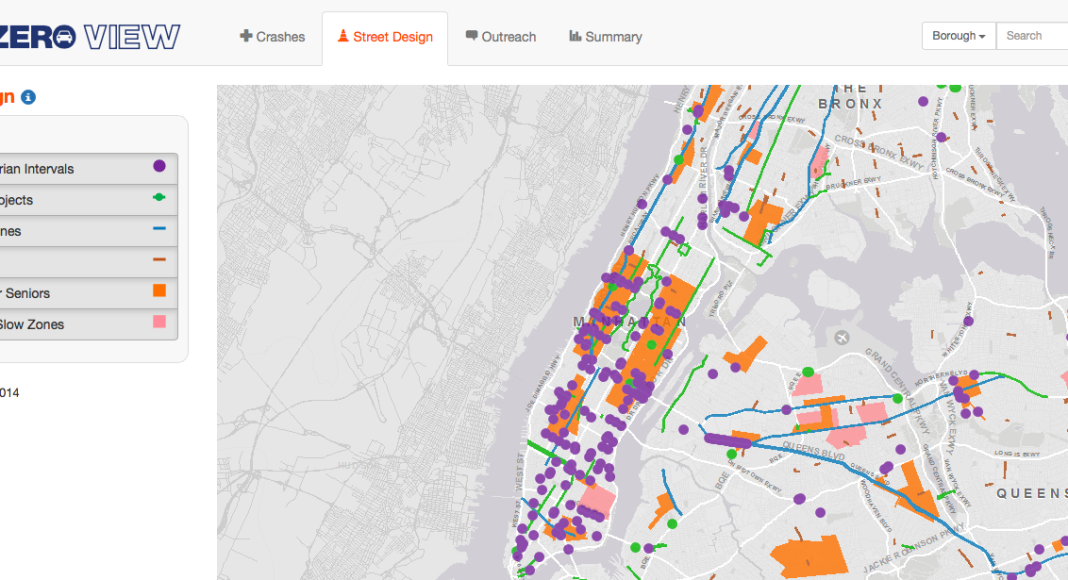Focus the Search input field
This screenshot has width=1068, height=580.
point(1032,36)
